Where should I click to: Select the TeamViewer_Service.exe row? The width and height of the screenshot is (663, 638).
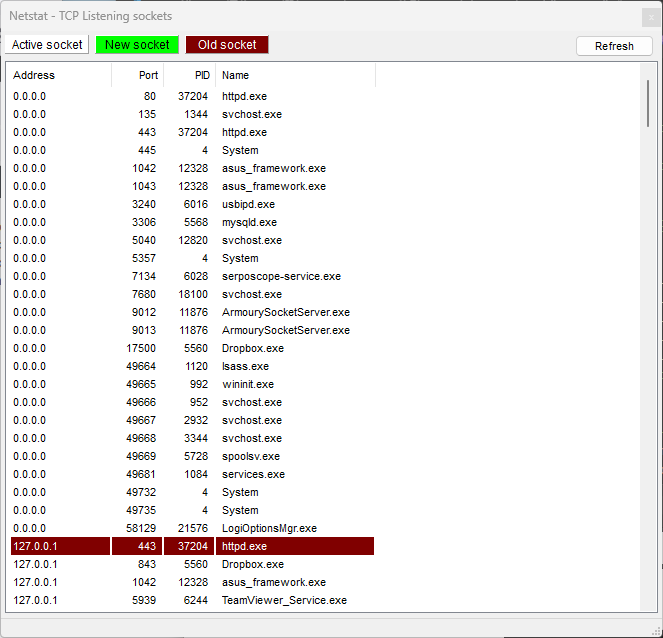coord(192,600)
